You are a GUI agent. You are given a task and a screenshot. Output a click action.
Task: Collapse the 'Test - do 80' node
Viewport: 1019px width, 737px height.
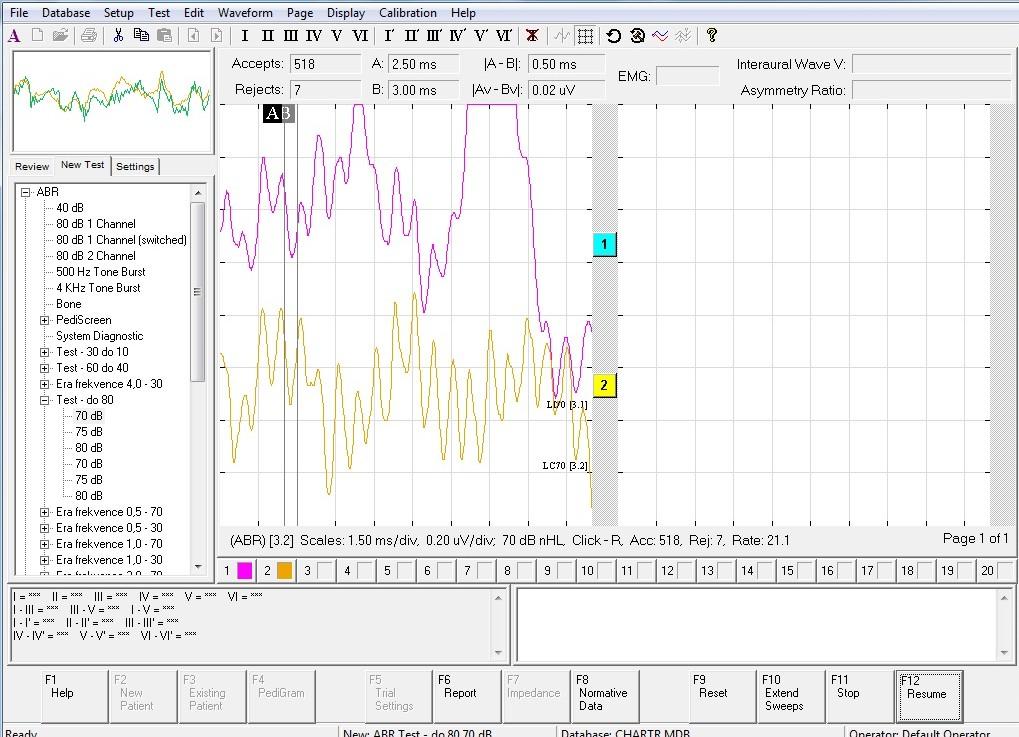tap(44, 400)
